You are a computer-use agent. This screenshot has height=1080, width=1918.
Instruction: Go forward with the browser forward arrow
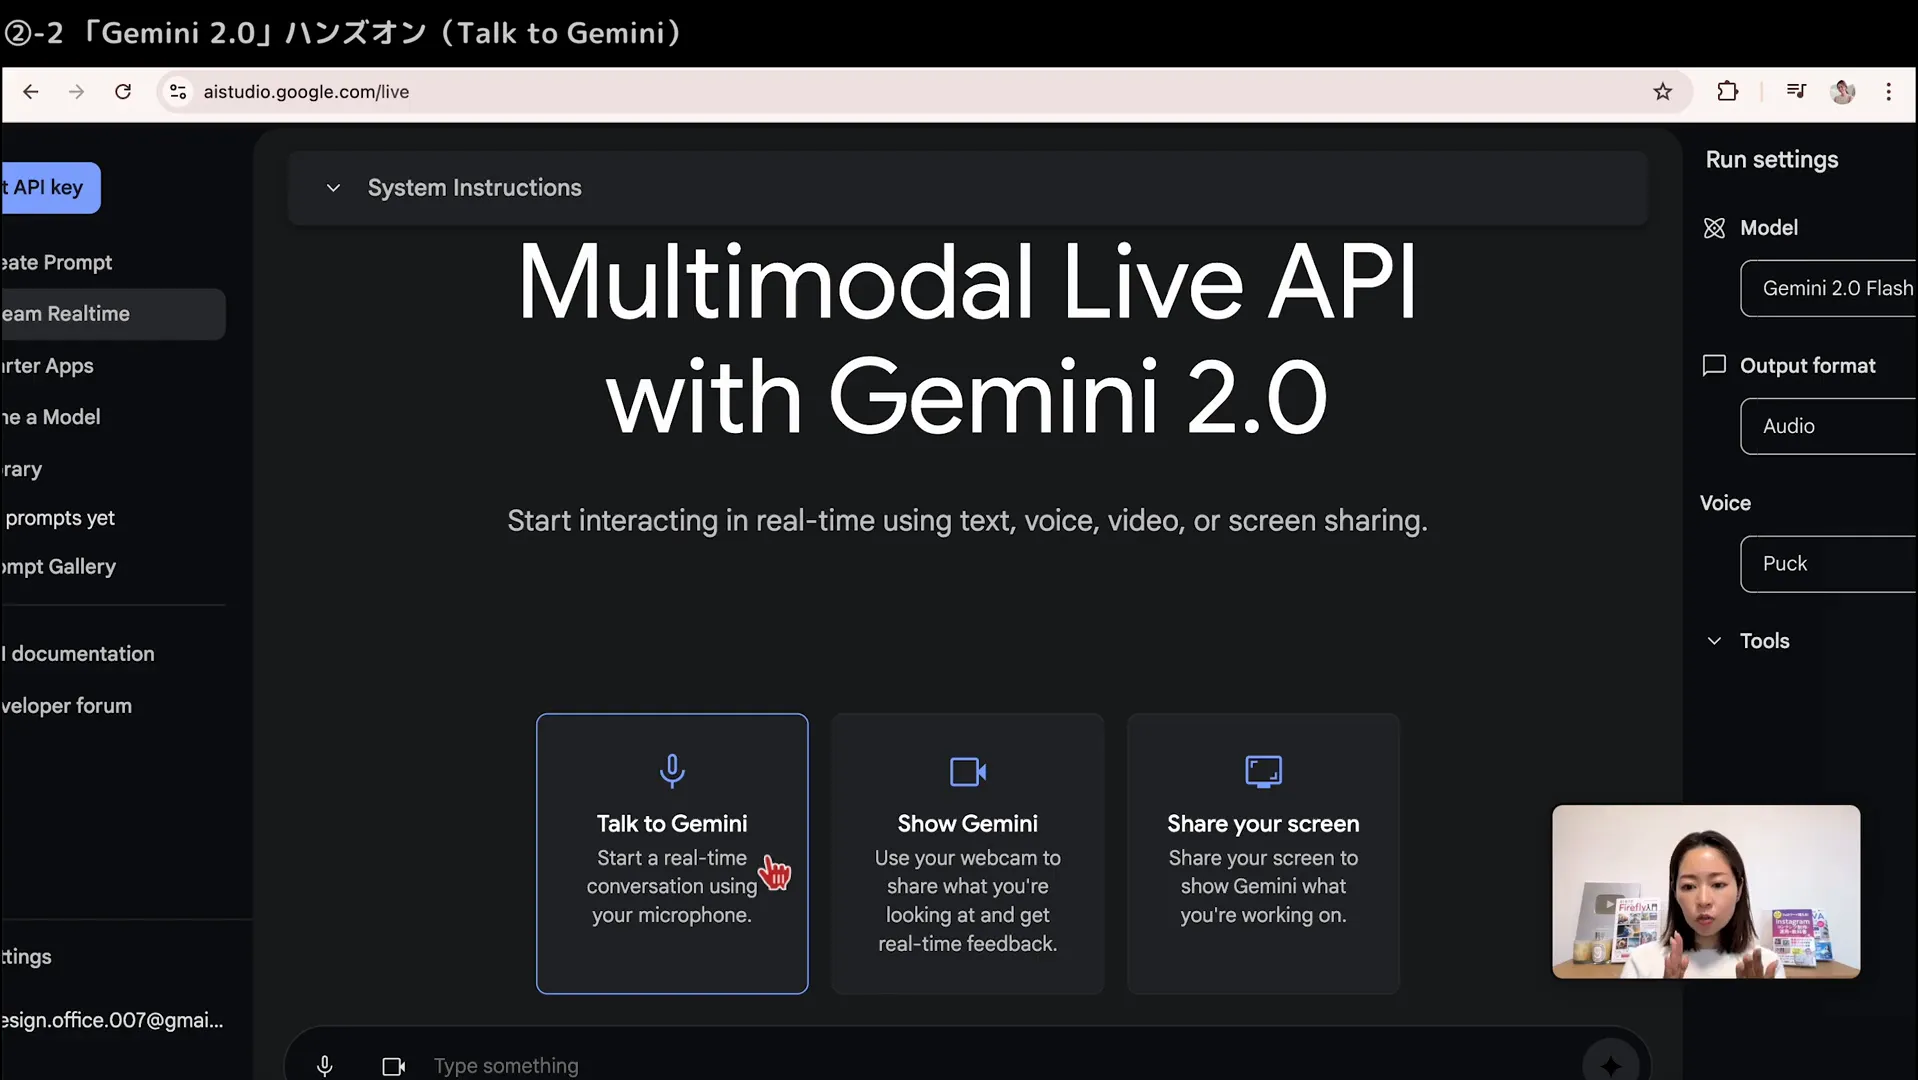click(77, 92)
